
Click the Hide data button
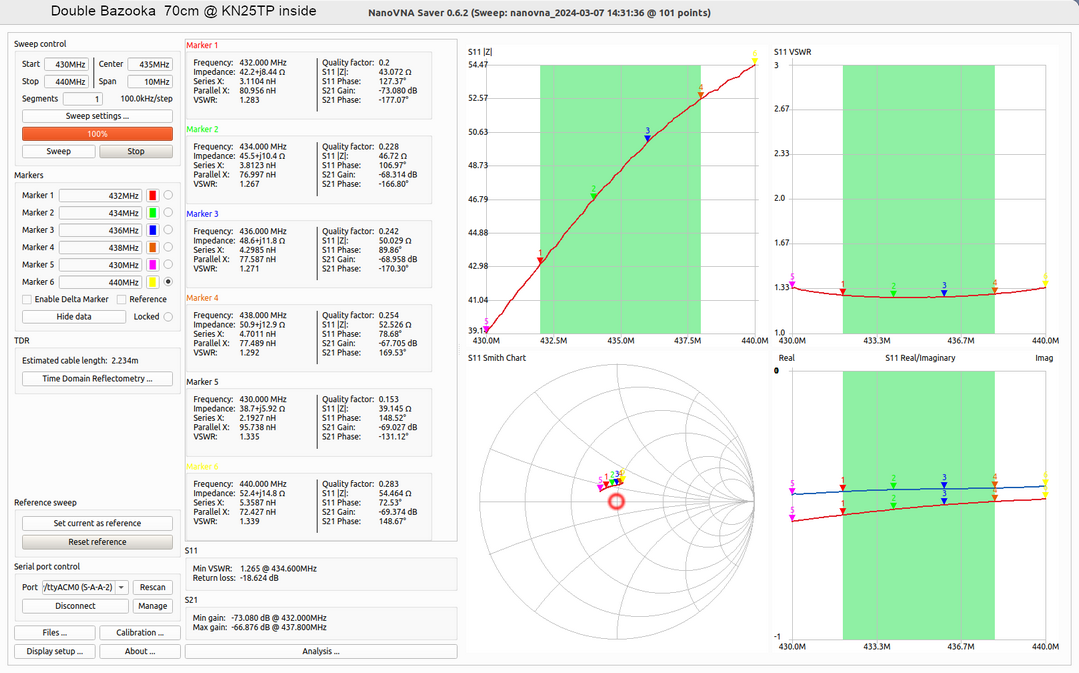(74, 317)
